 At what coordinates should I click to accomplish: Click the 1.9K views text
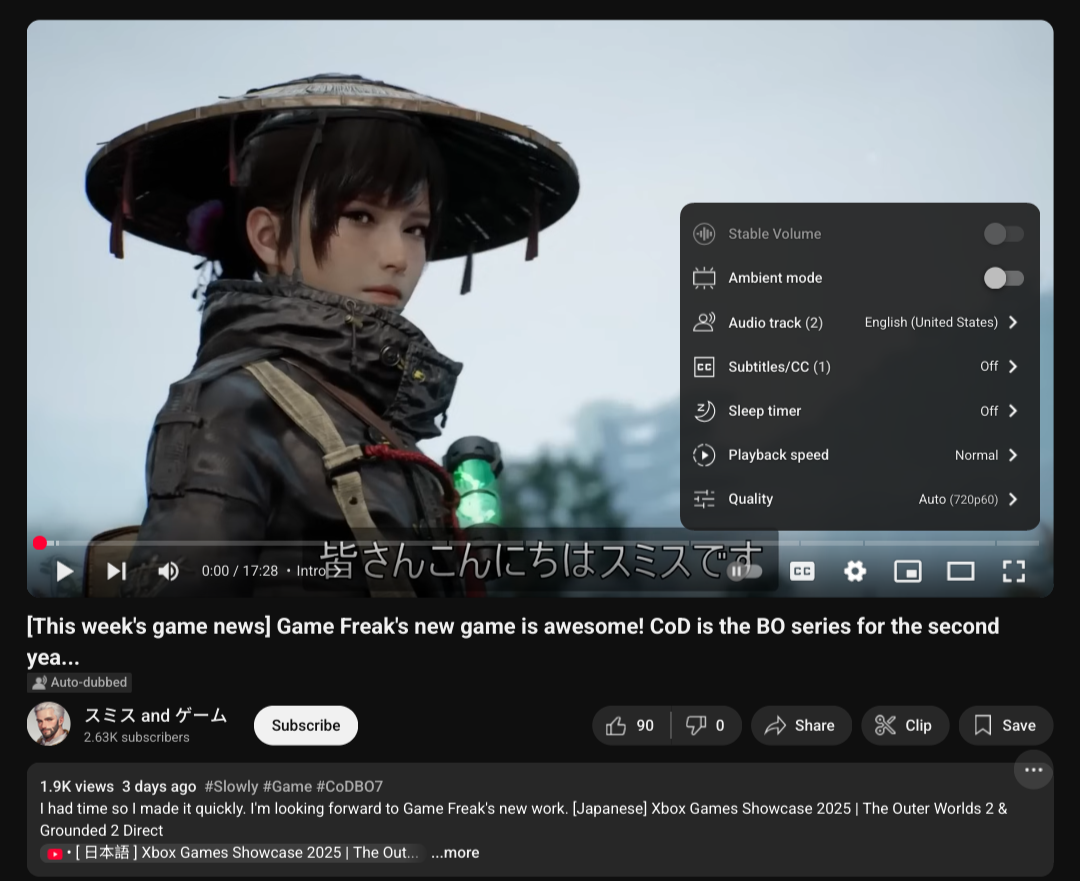[x=76, y=787]
